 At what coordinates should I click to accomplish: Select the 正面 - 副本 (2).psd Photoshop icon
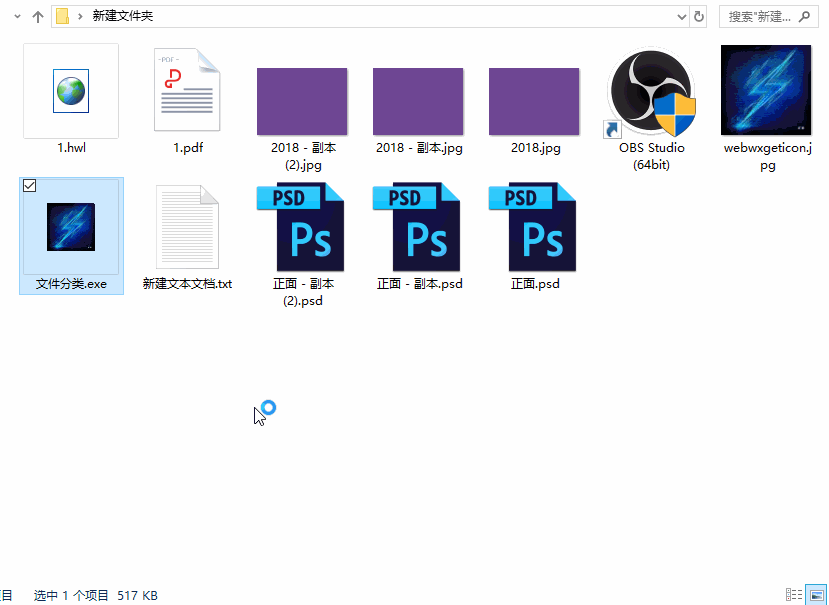301,227
